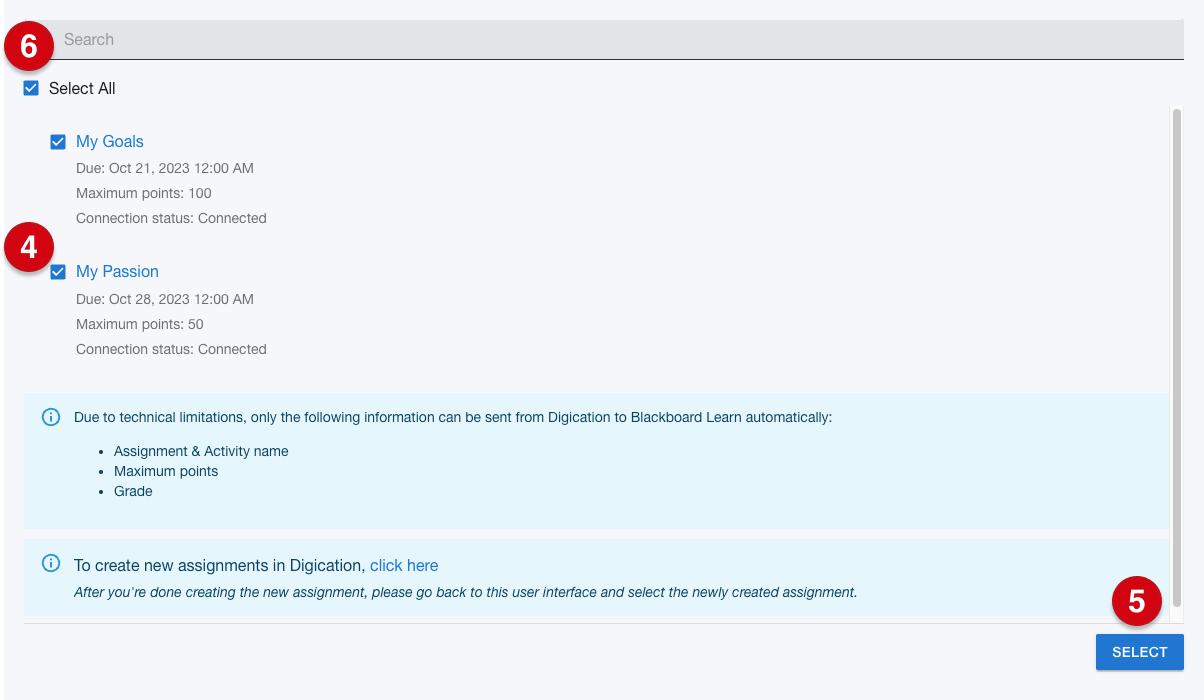This screenshot has height=700, width=1204.
Task: Toggle the Select All checkbox
Action: pyautogui.click(x=31, y=89)
